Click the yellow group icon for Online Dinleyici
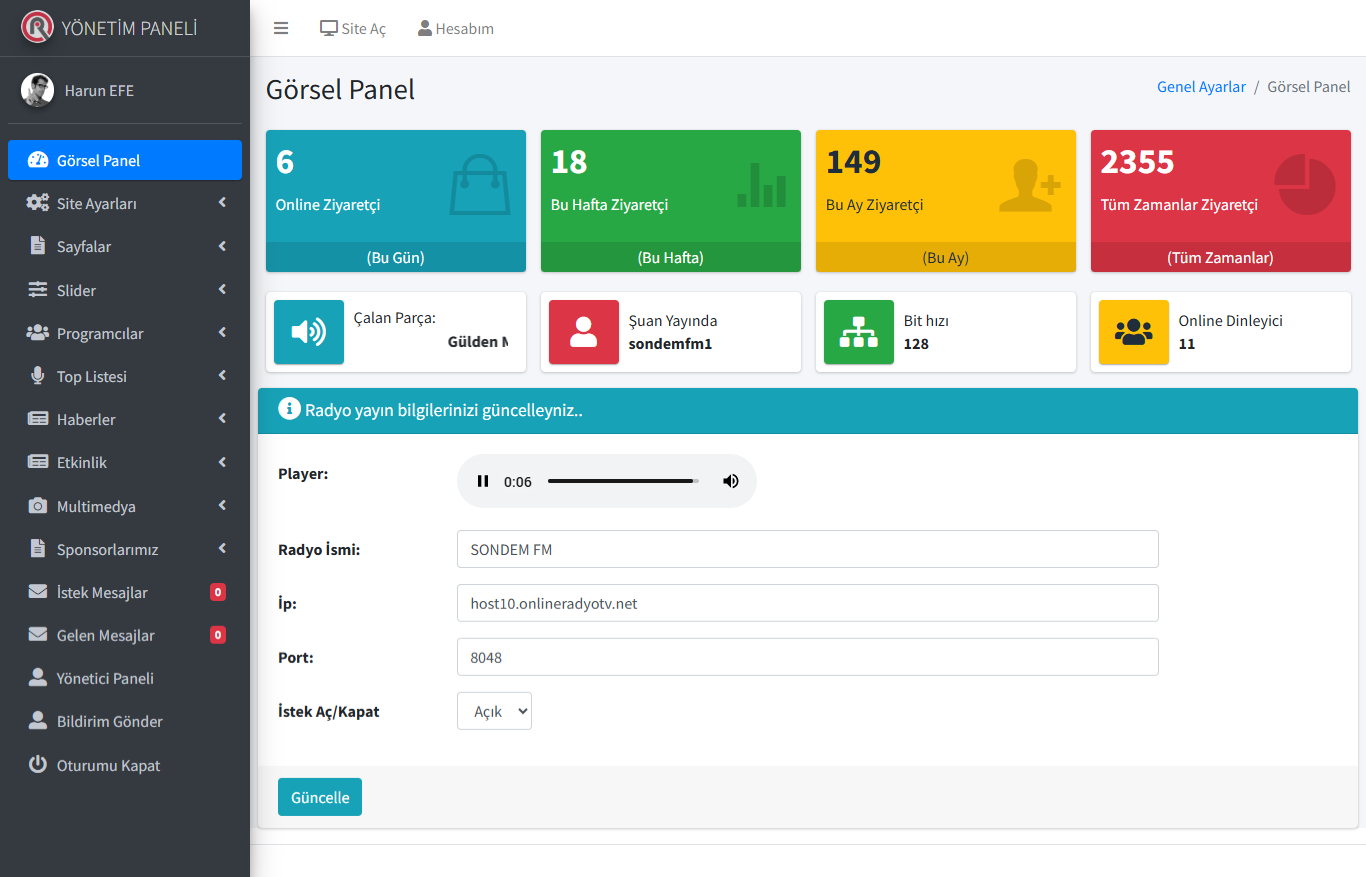 (1133, 332)
